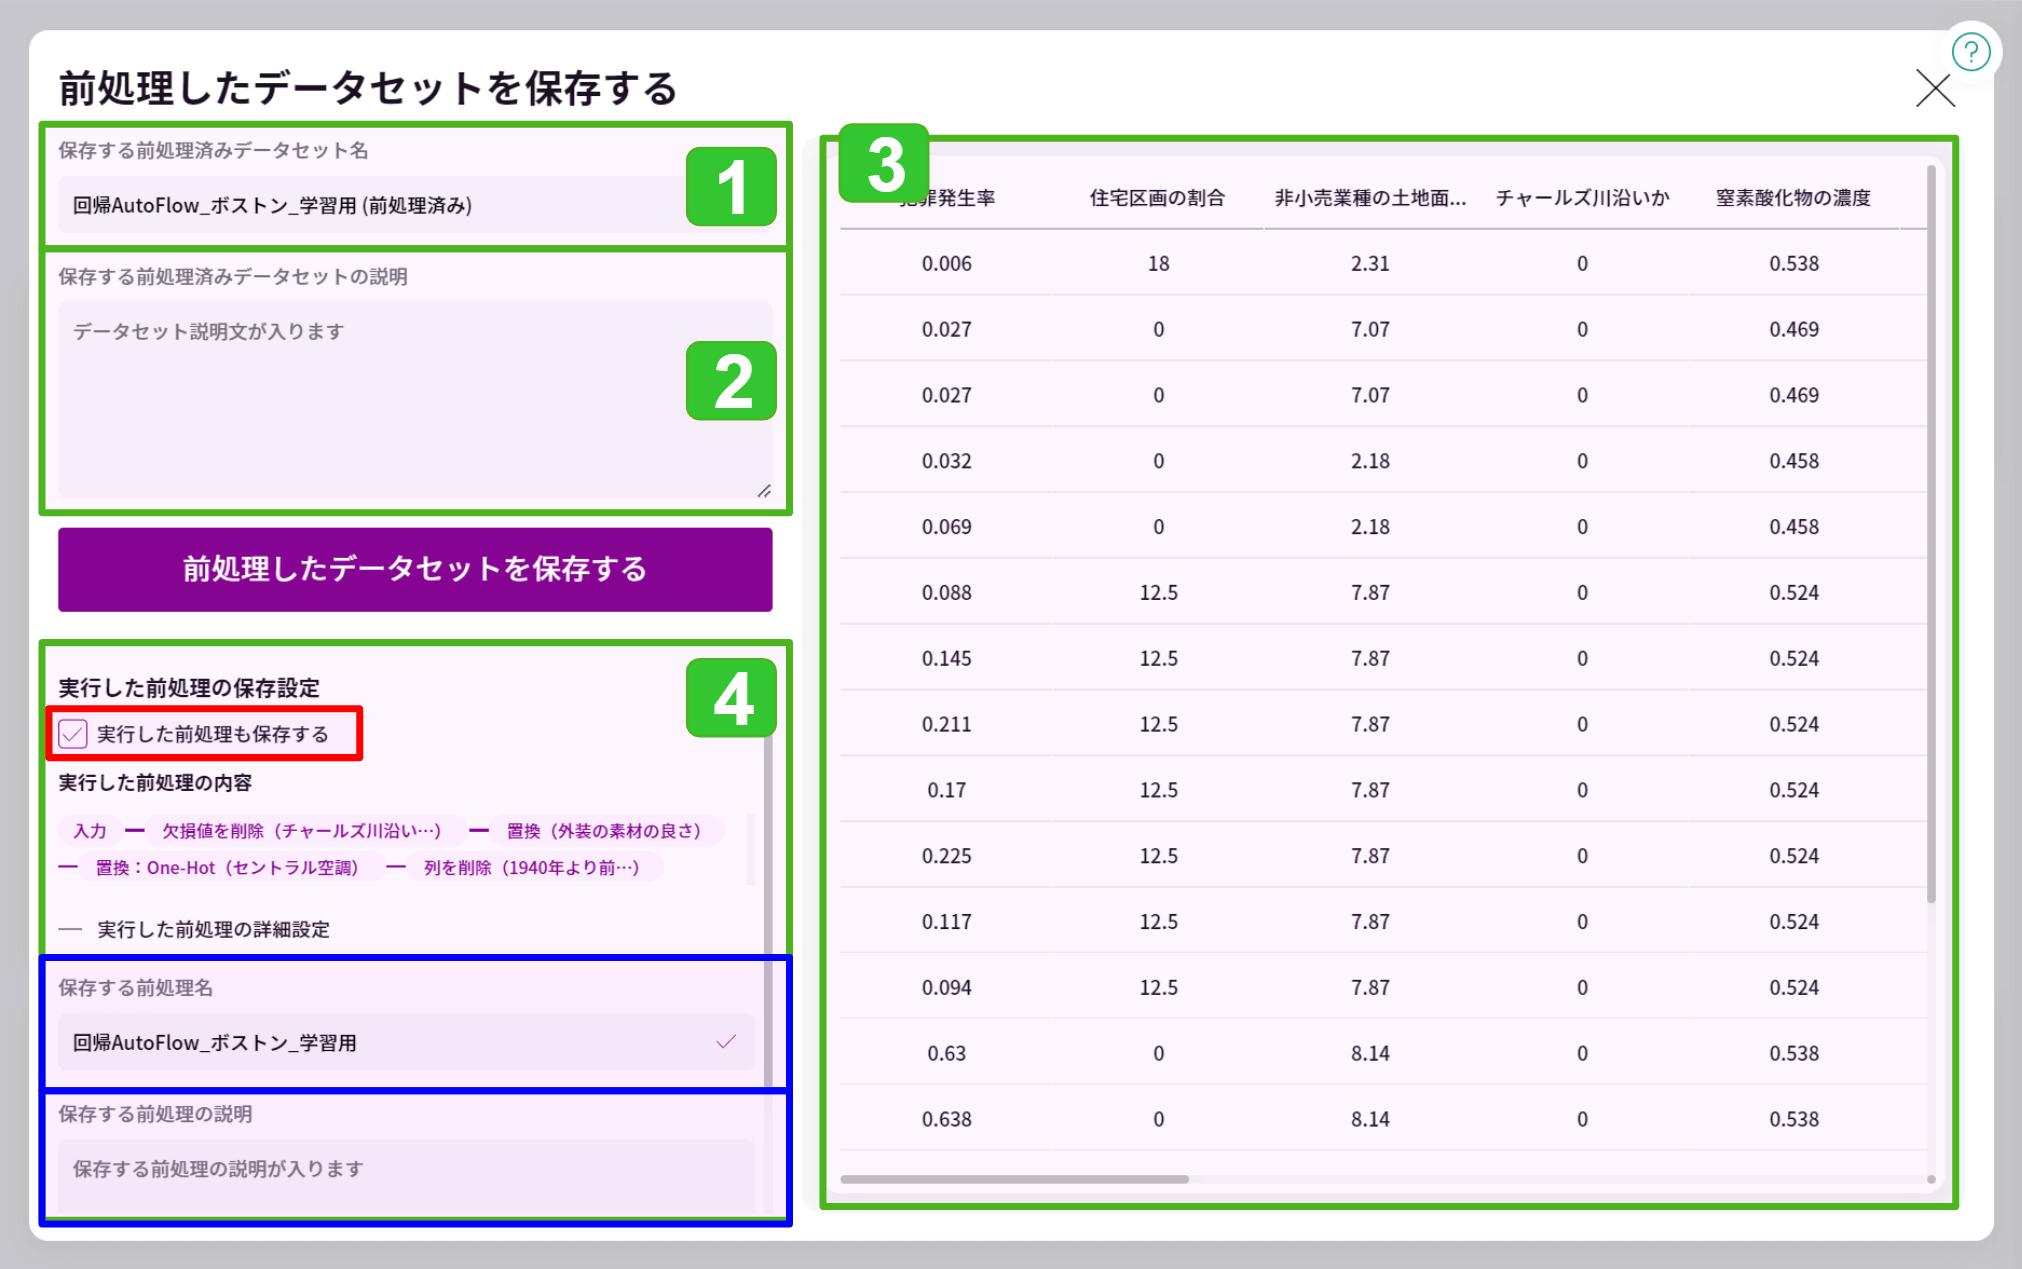Click the cell value 18

pyautogui.click(x=1158, y=263)
